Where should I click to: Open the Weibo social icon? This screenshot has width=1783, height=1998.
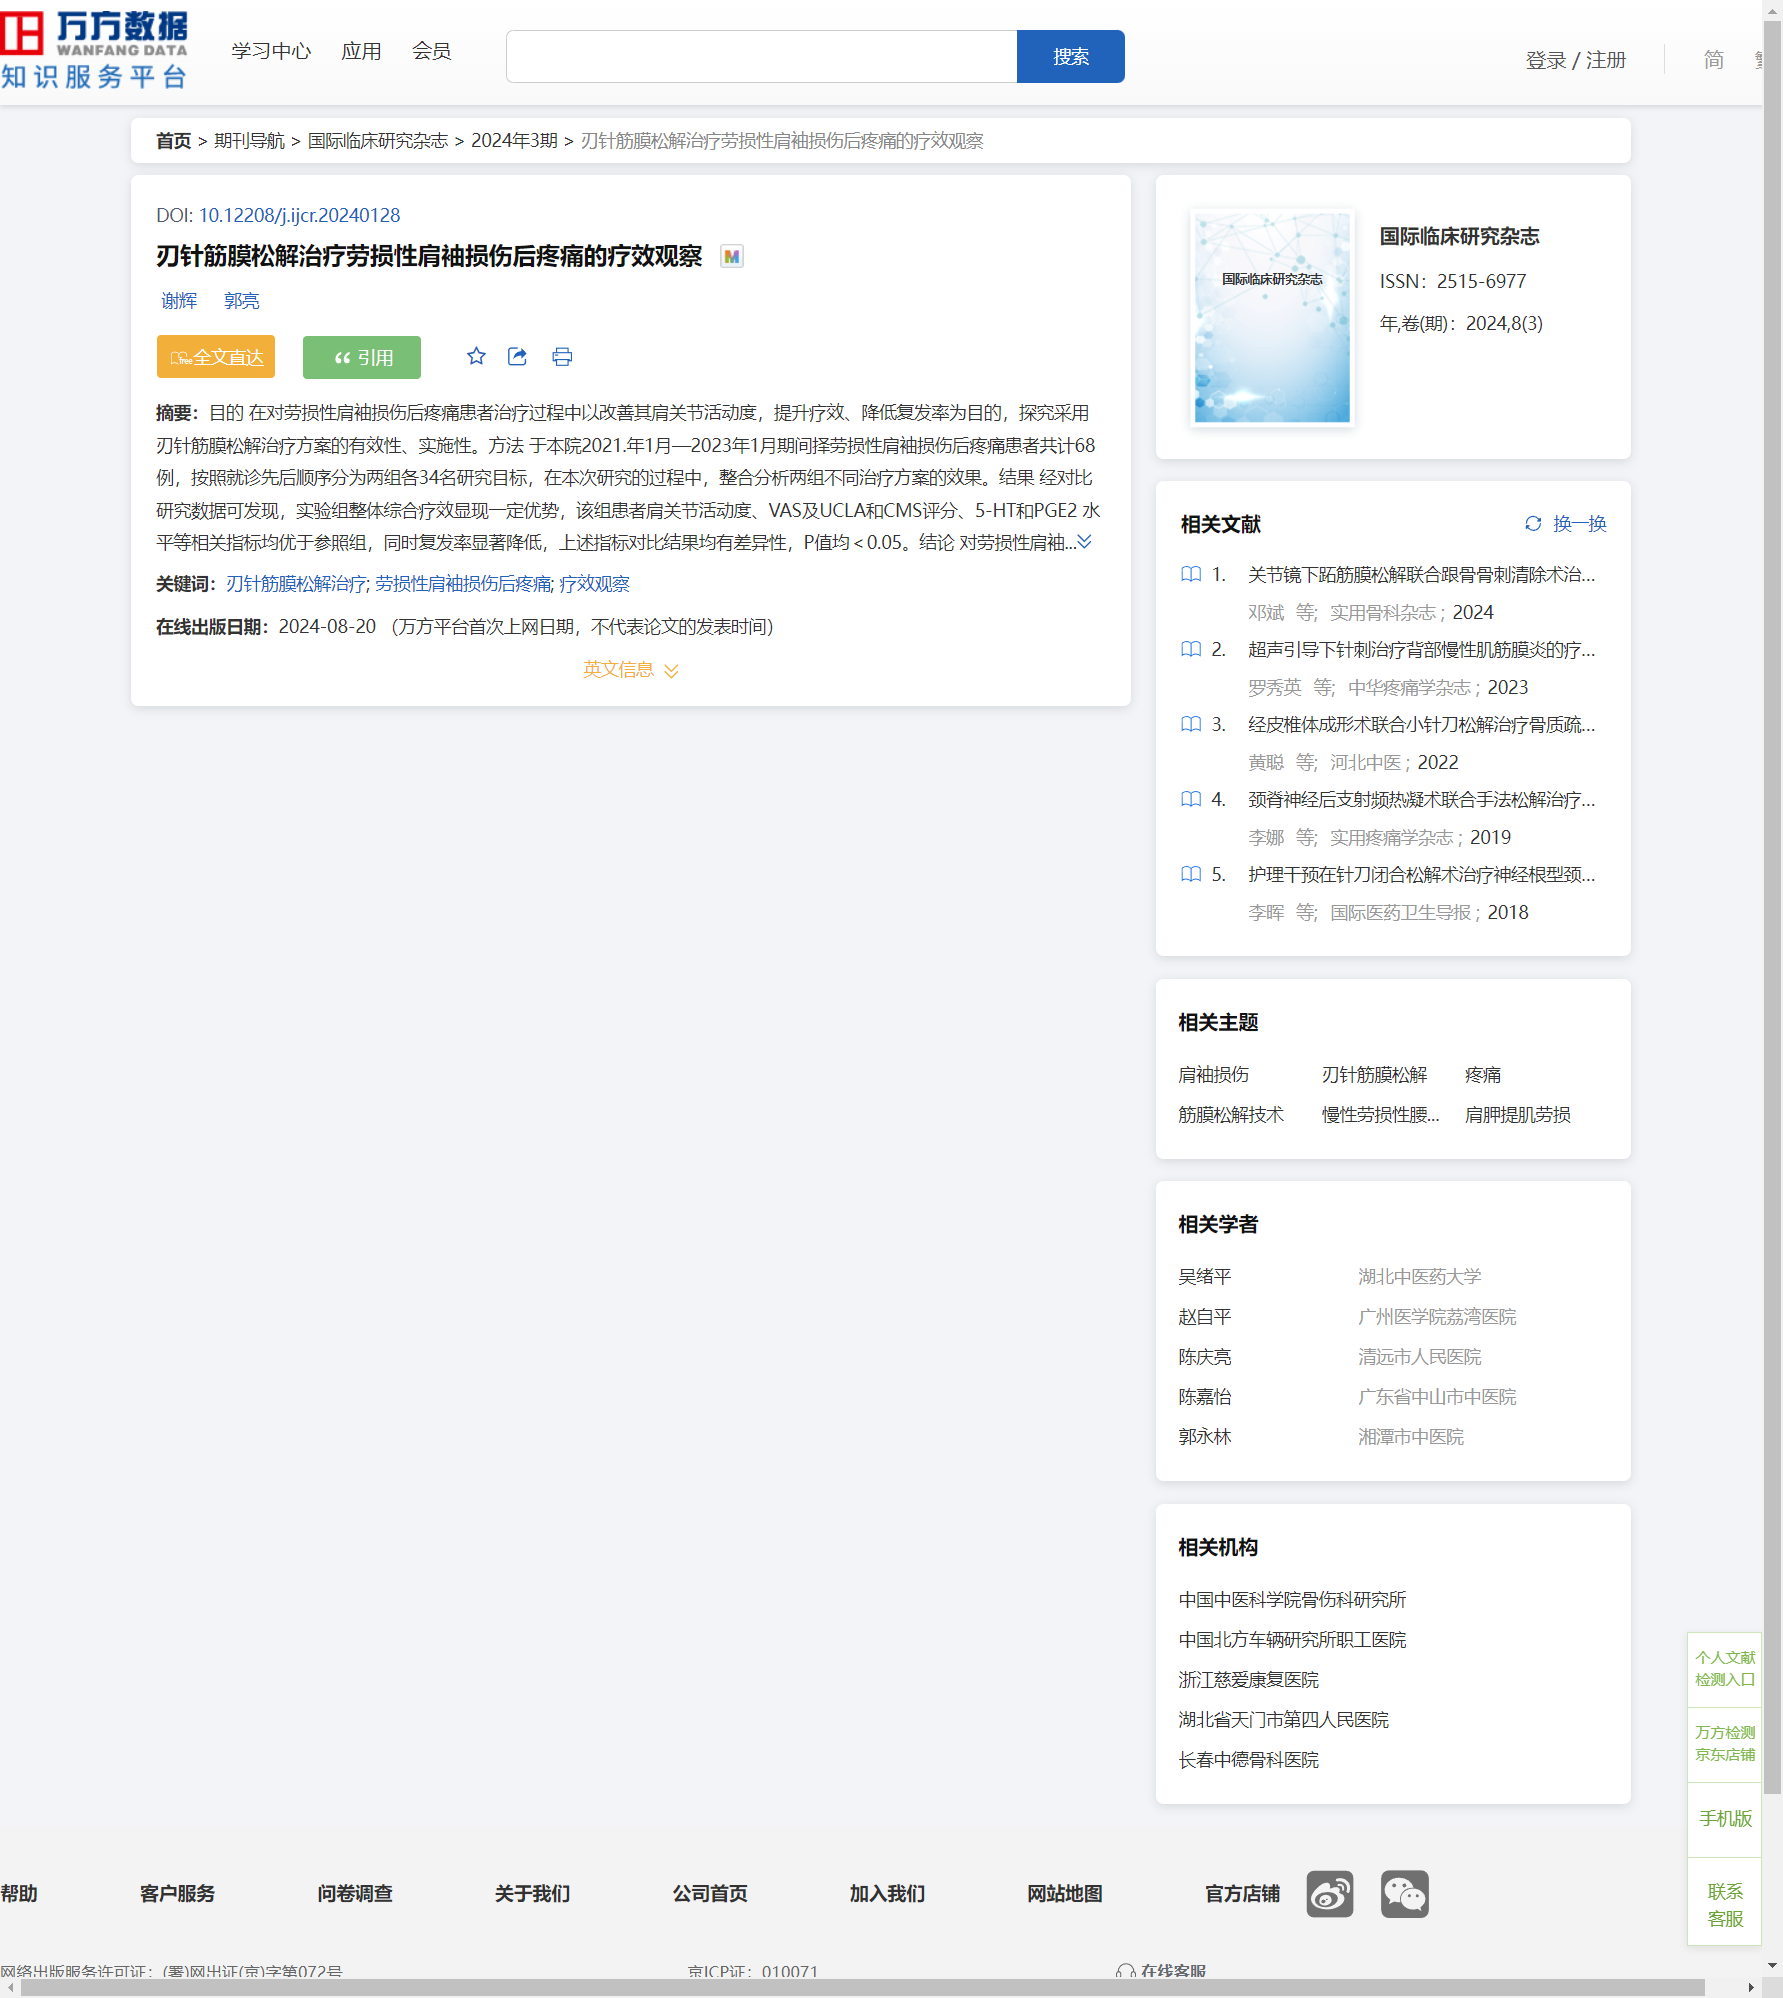point(1329,1894)
